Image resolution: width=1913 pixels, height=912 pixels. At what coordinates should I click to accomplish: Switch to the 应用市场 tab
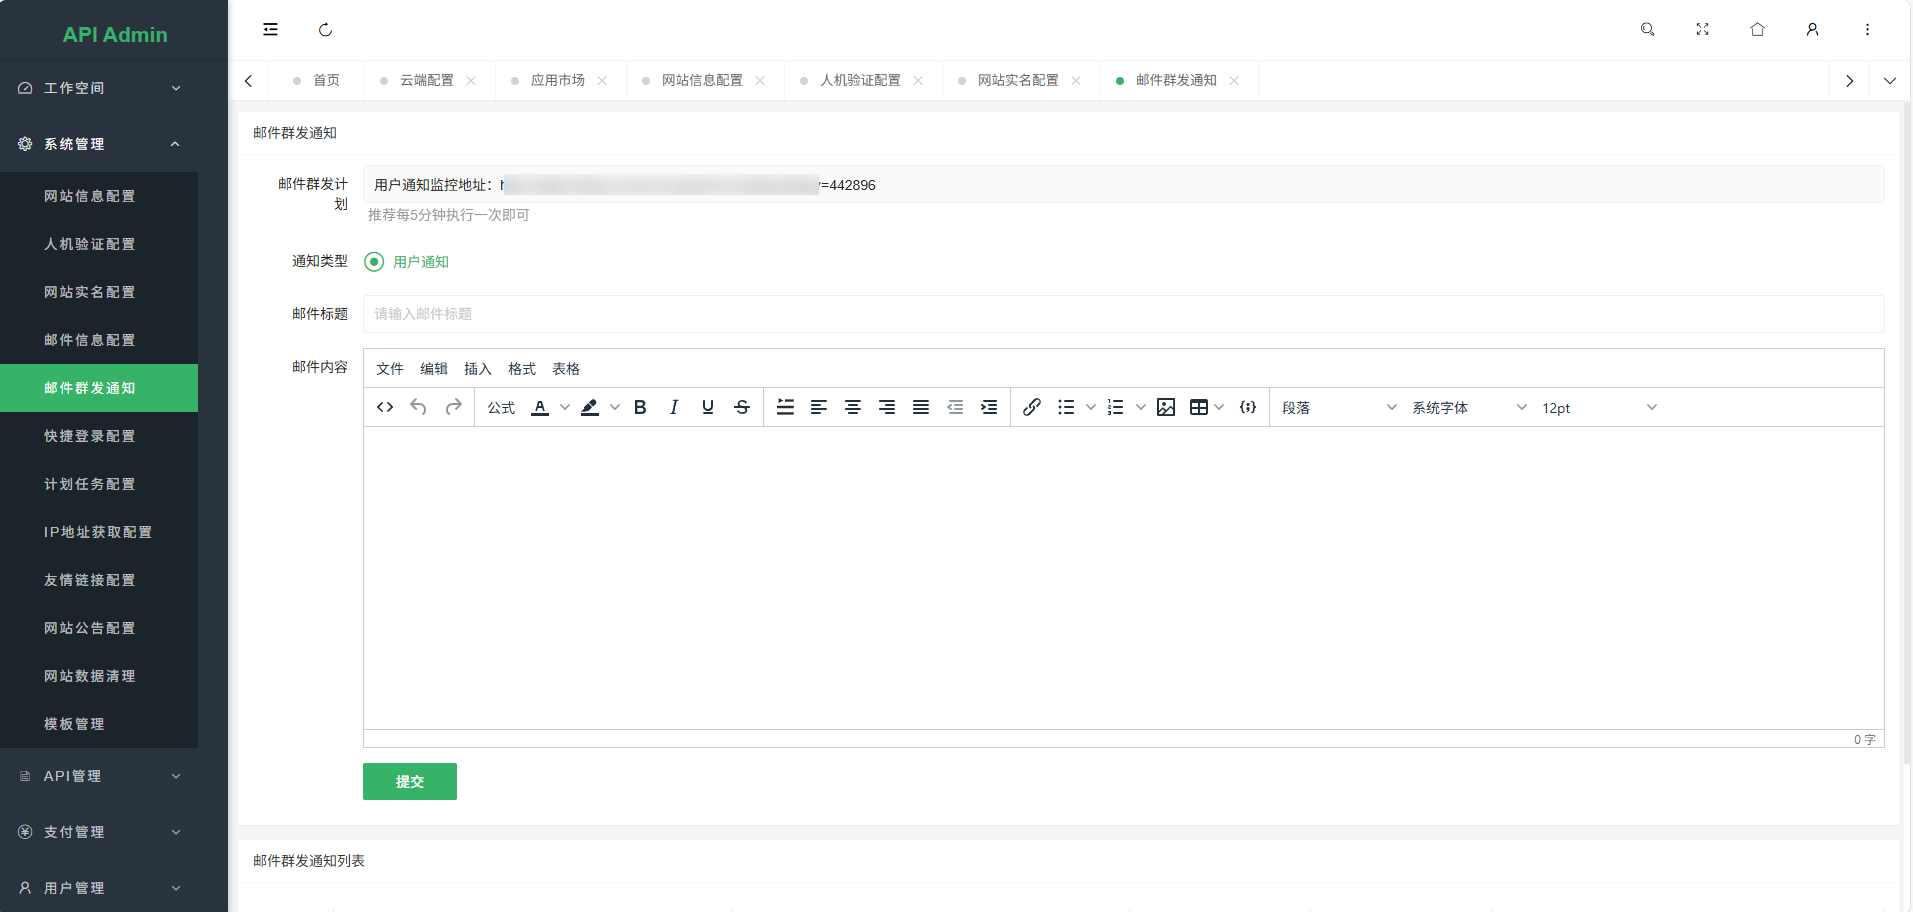point(557,80)
